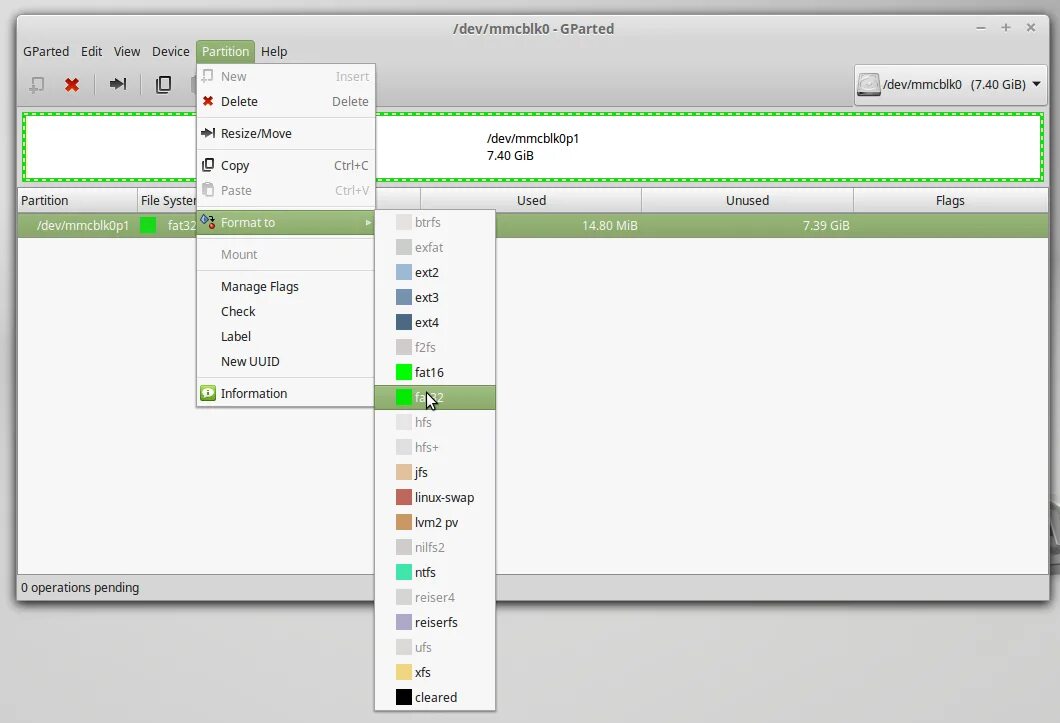
Task: Select New UUID in the Partition menu
Action: coord(251,361)
